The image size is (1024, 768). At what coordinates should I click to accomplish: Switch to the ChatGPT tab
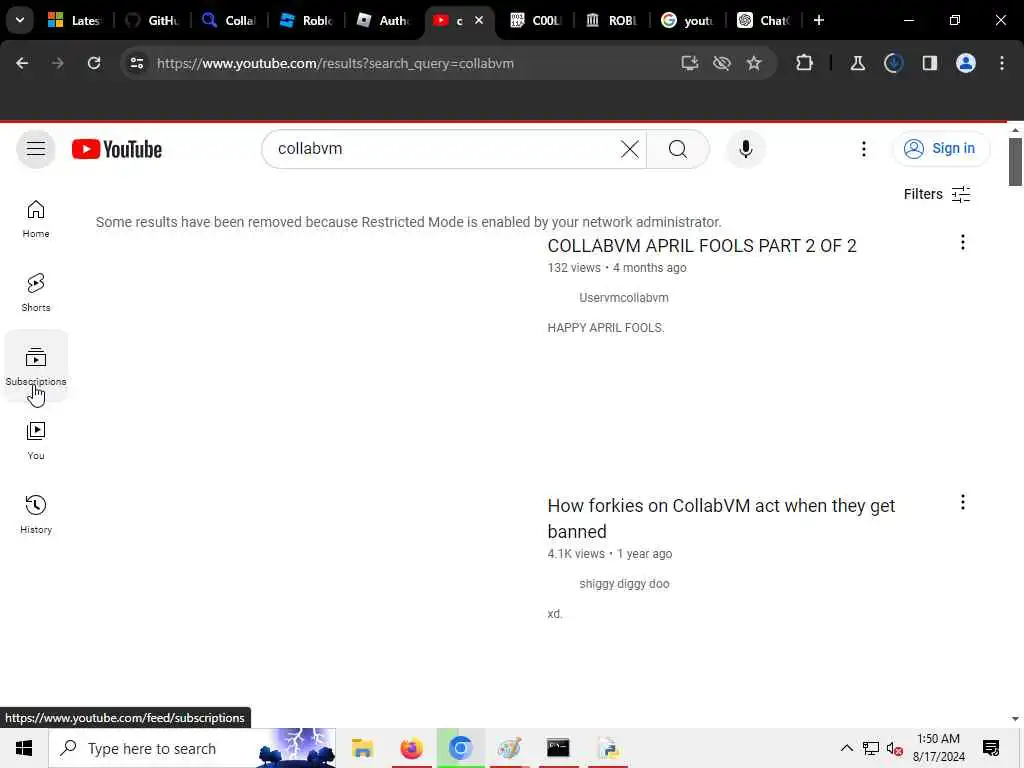pos(764,20)
